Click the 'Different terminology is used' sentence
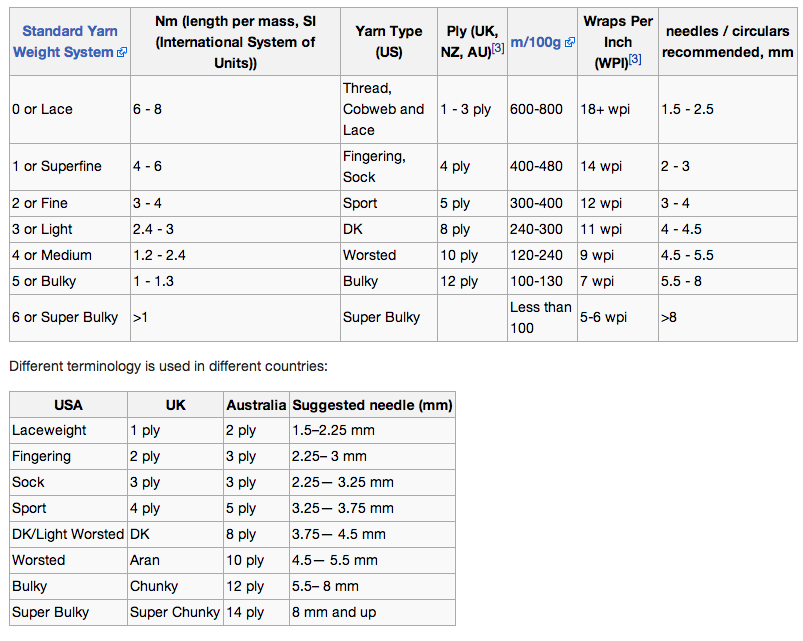803x641 pixels. (x=168, y=367)
